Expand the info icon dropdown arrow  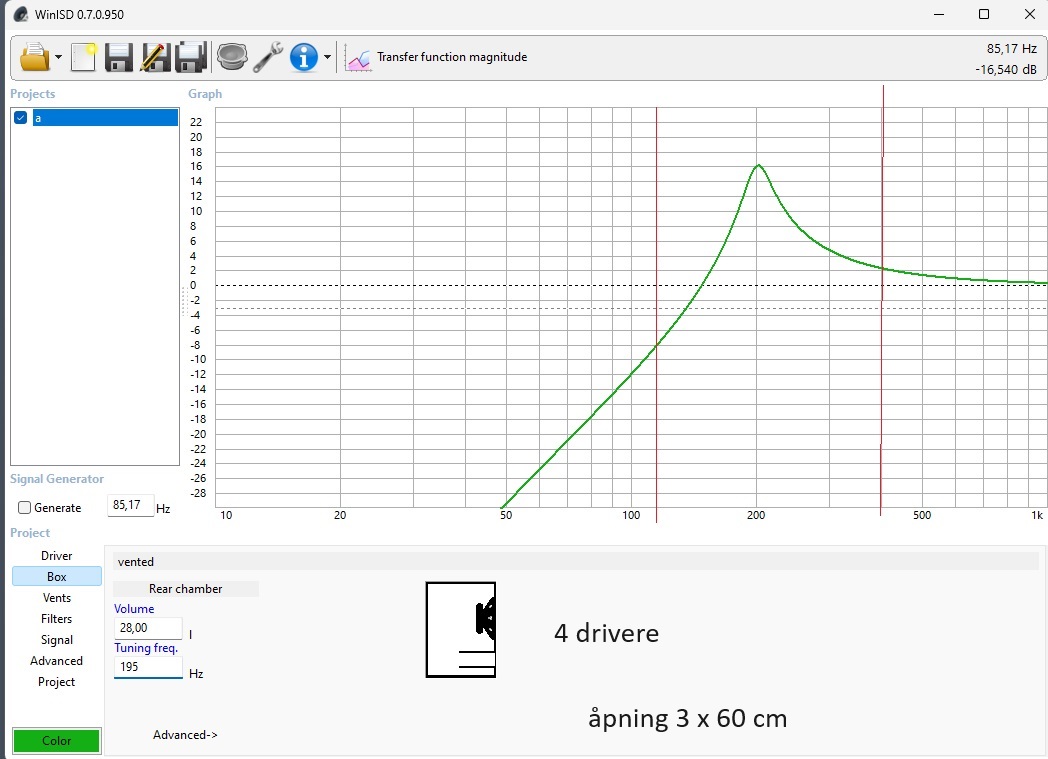tap(327, 57)
